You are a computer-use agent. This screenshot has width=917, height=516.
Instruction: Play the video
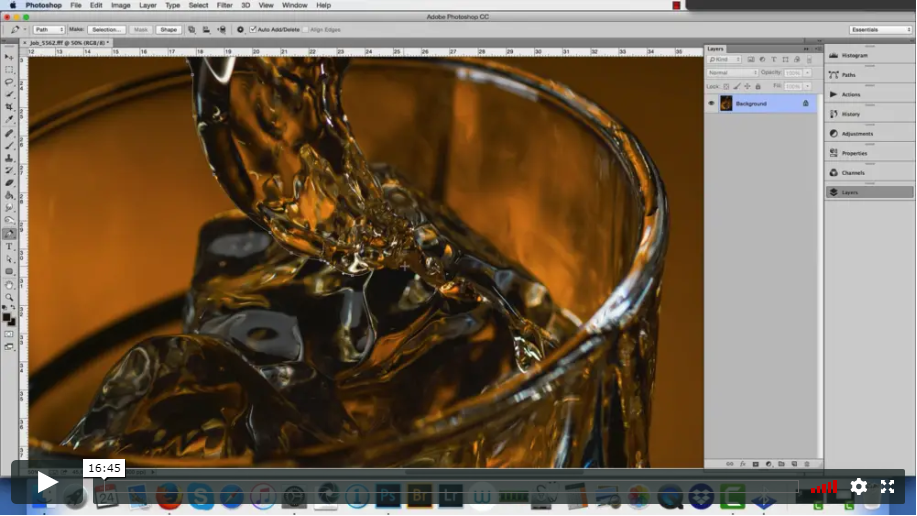pyautogui.click(x=47, y=483)
